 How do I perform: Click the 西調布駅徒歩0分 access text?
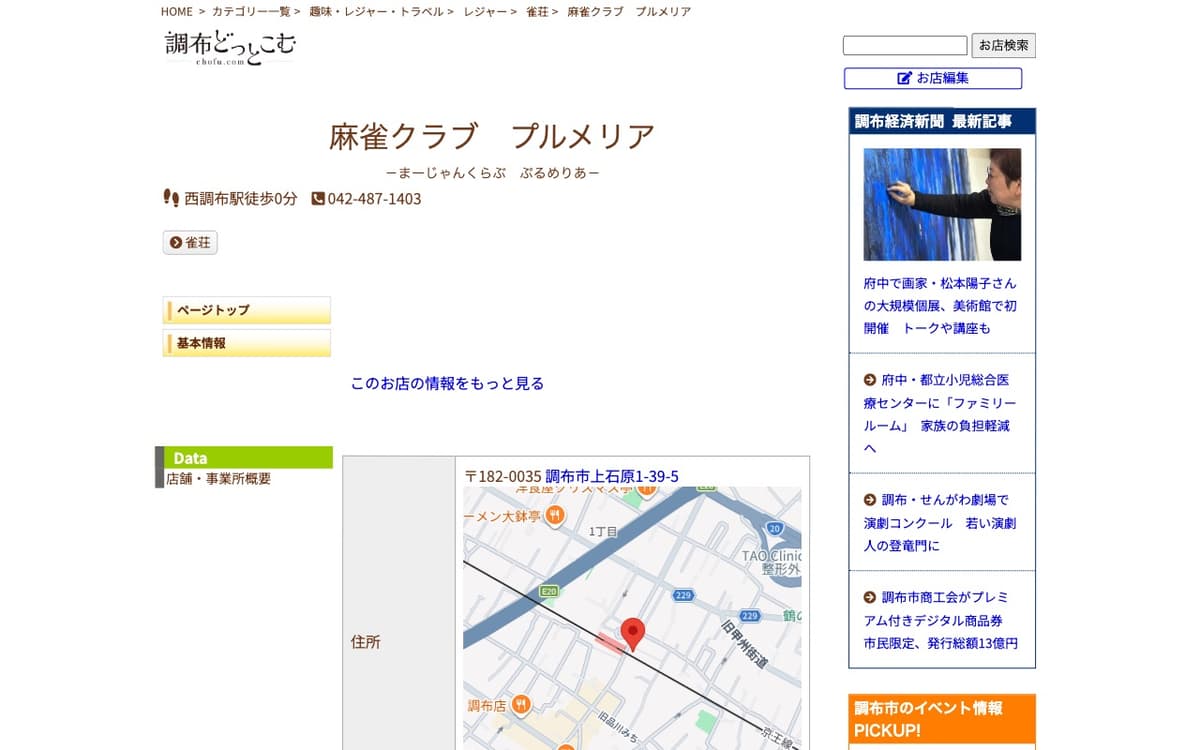241,198
